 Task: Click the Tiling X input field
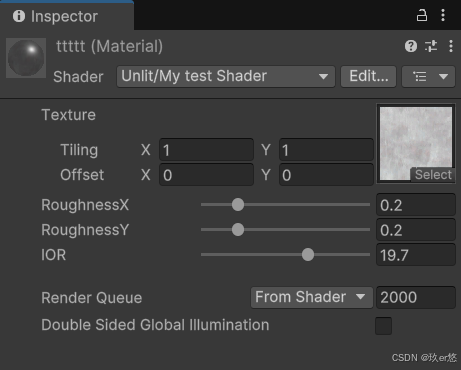point(206,150)
